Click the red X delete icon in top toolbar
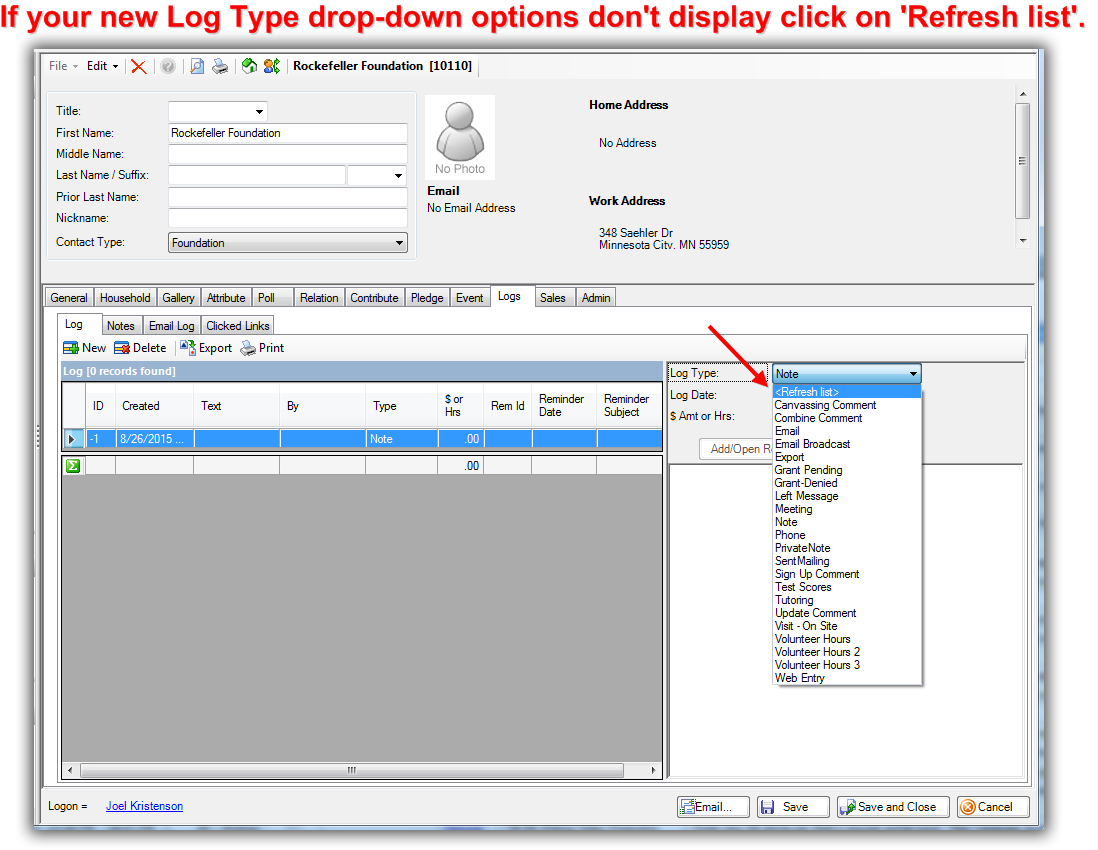1098x850 pixels. pyautogui.click(x=139, y=66)
